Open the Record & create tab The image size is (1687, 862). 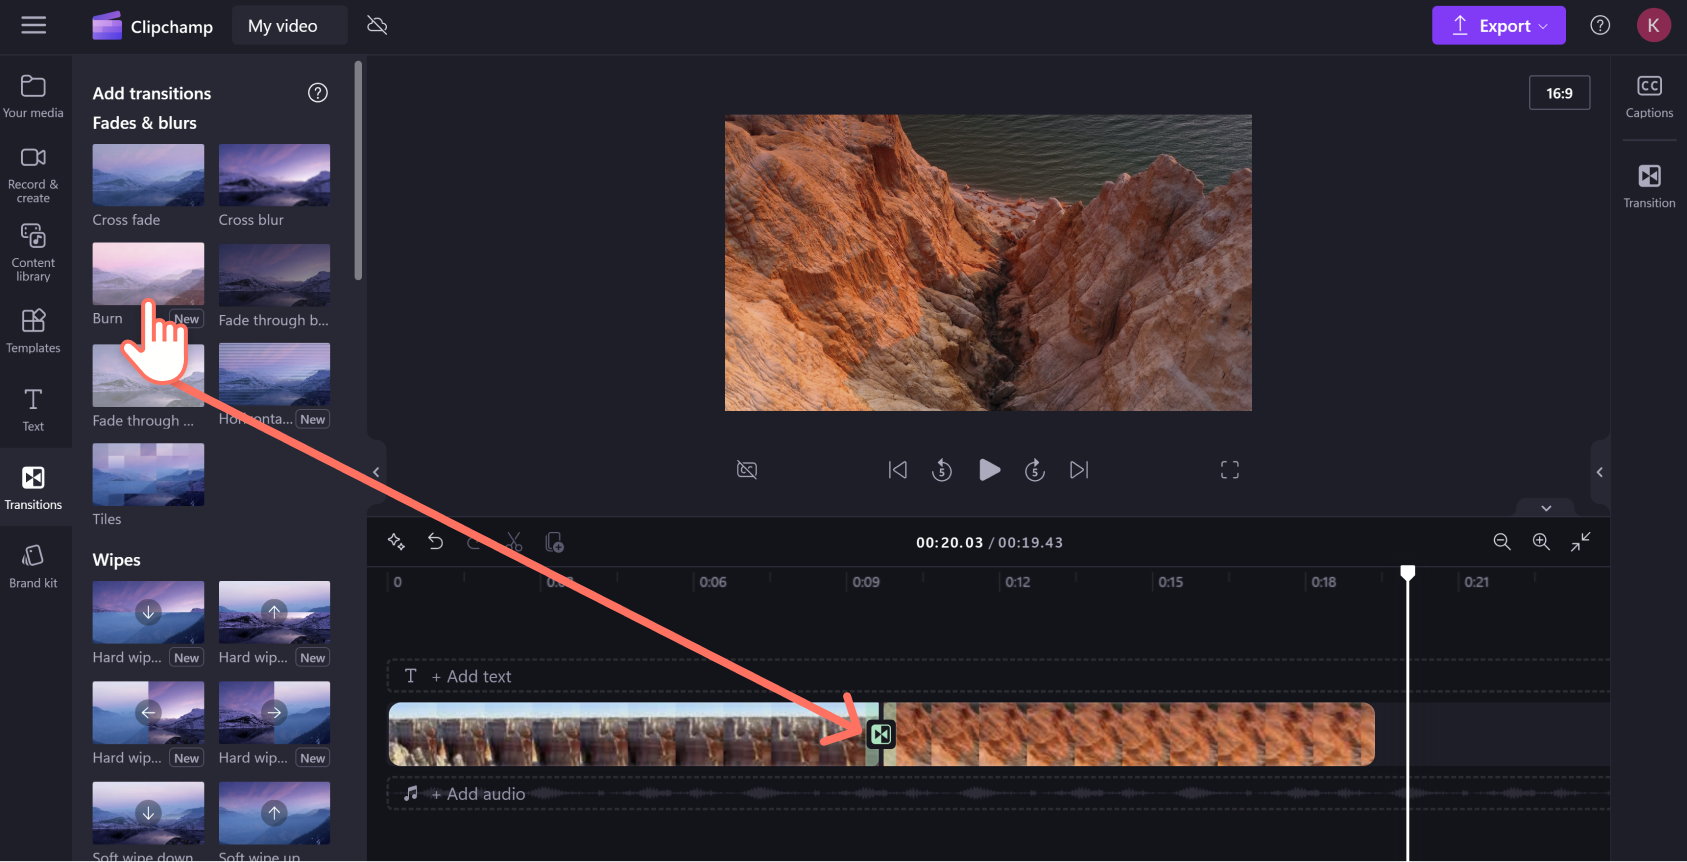click(33, 176)
